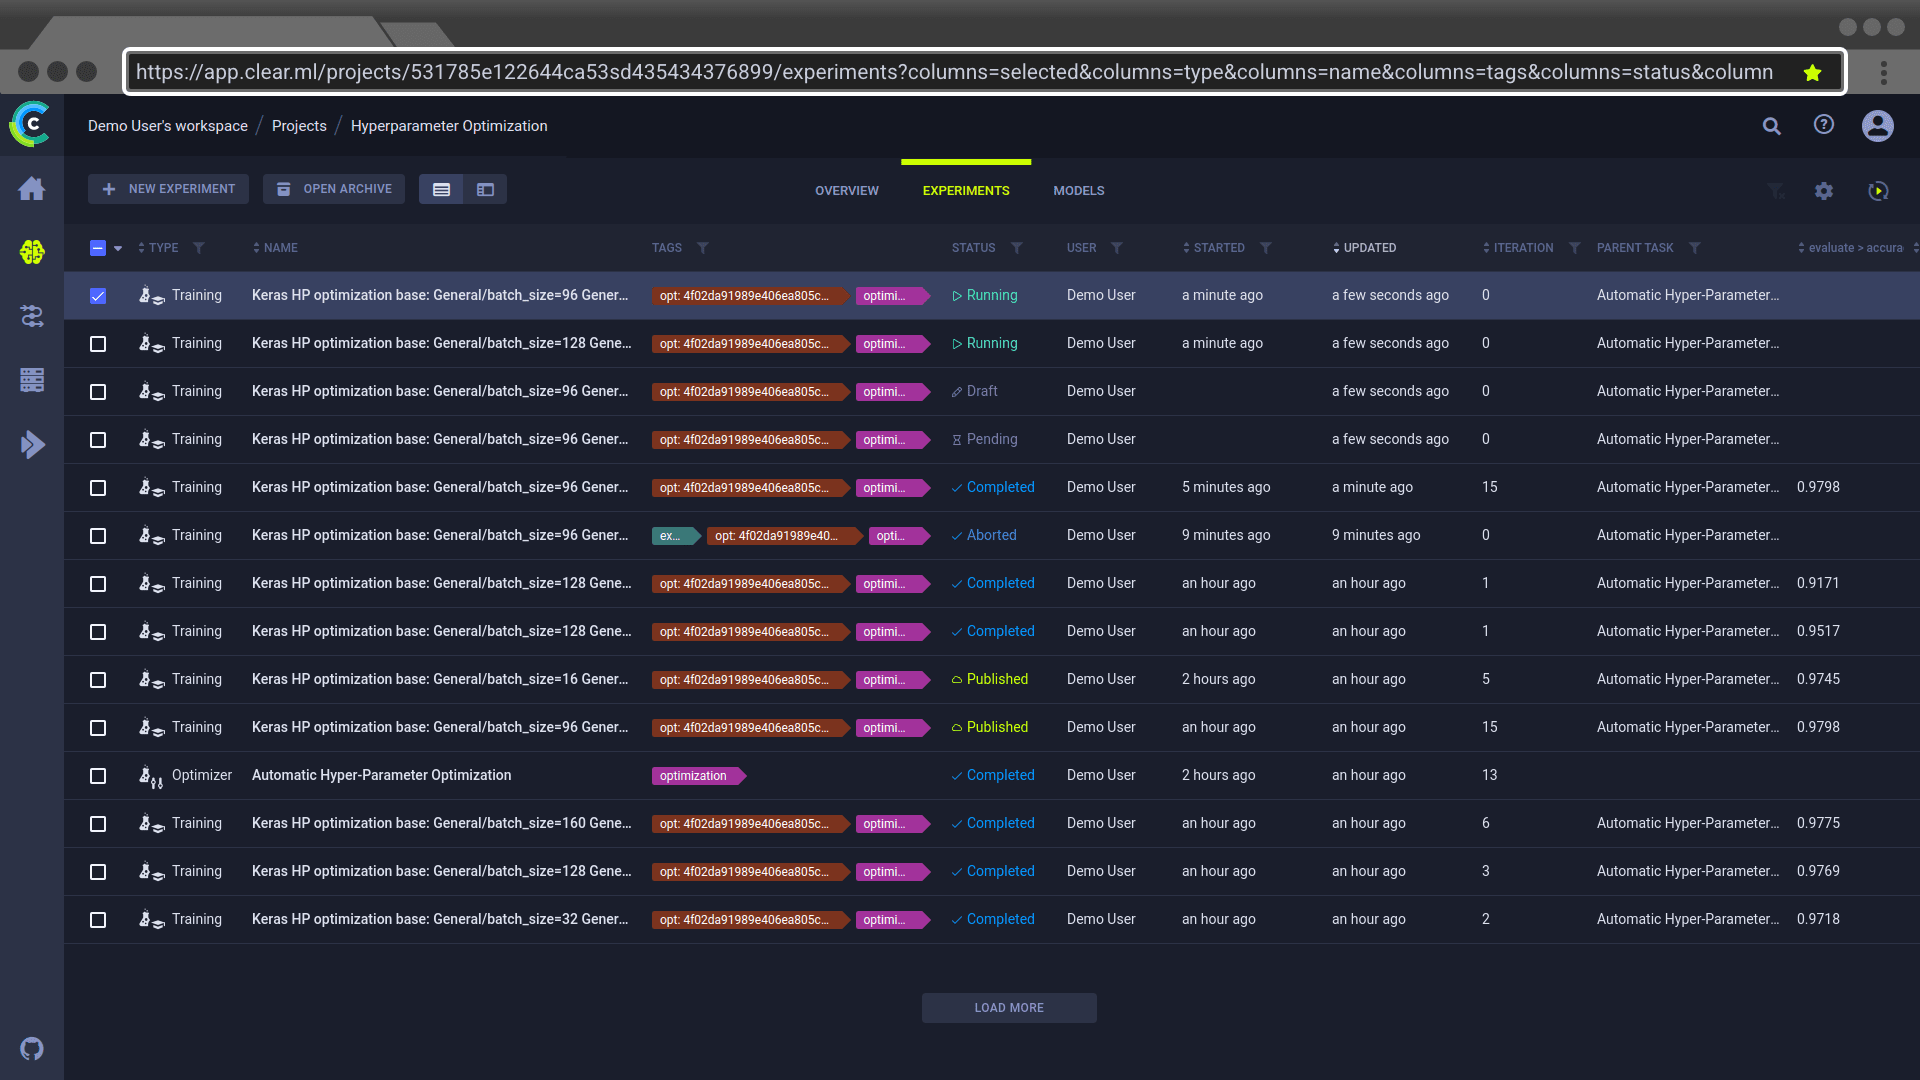
Task: Switch to the MODELS tab
Action: [x=1079, y=190]
